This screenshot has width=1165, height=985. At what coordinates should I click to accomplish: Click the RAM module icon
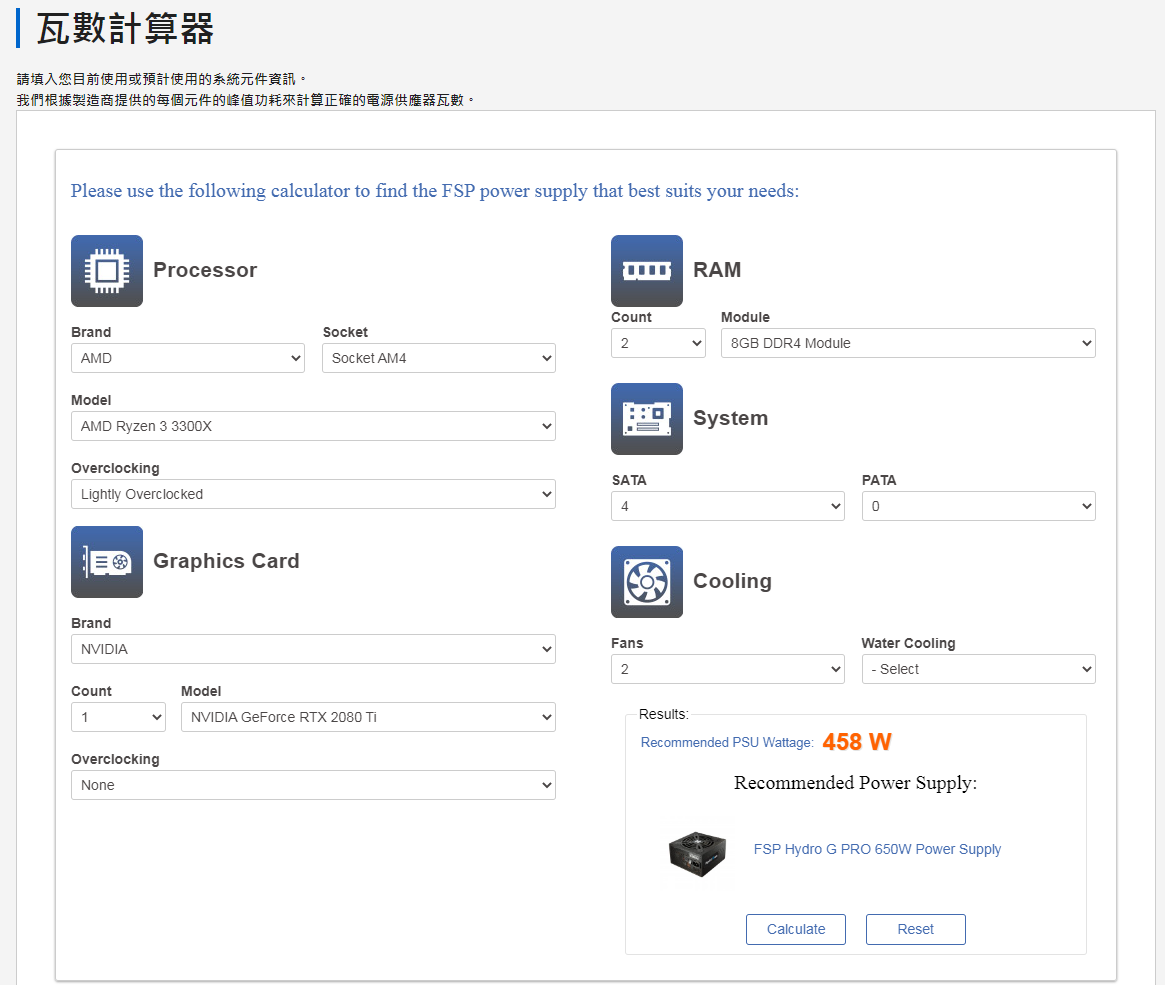(x=646, y=270)
